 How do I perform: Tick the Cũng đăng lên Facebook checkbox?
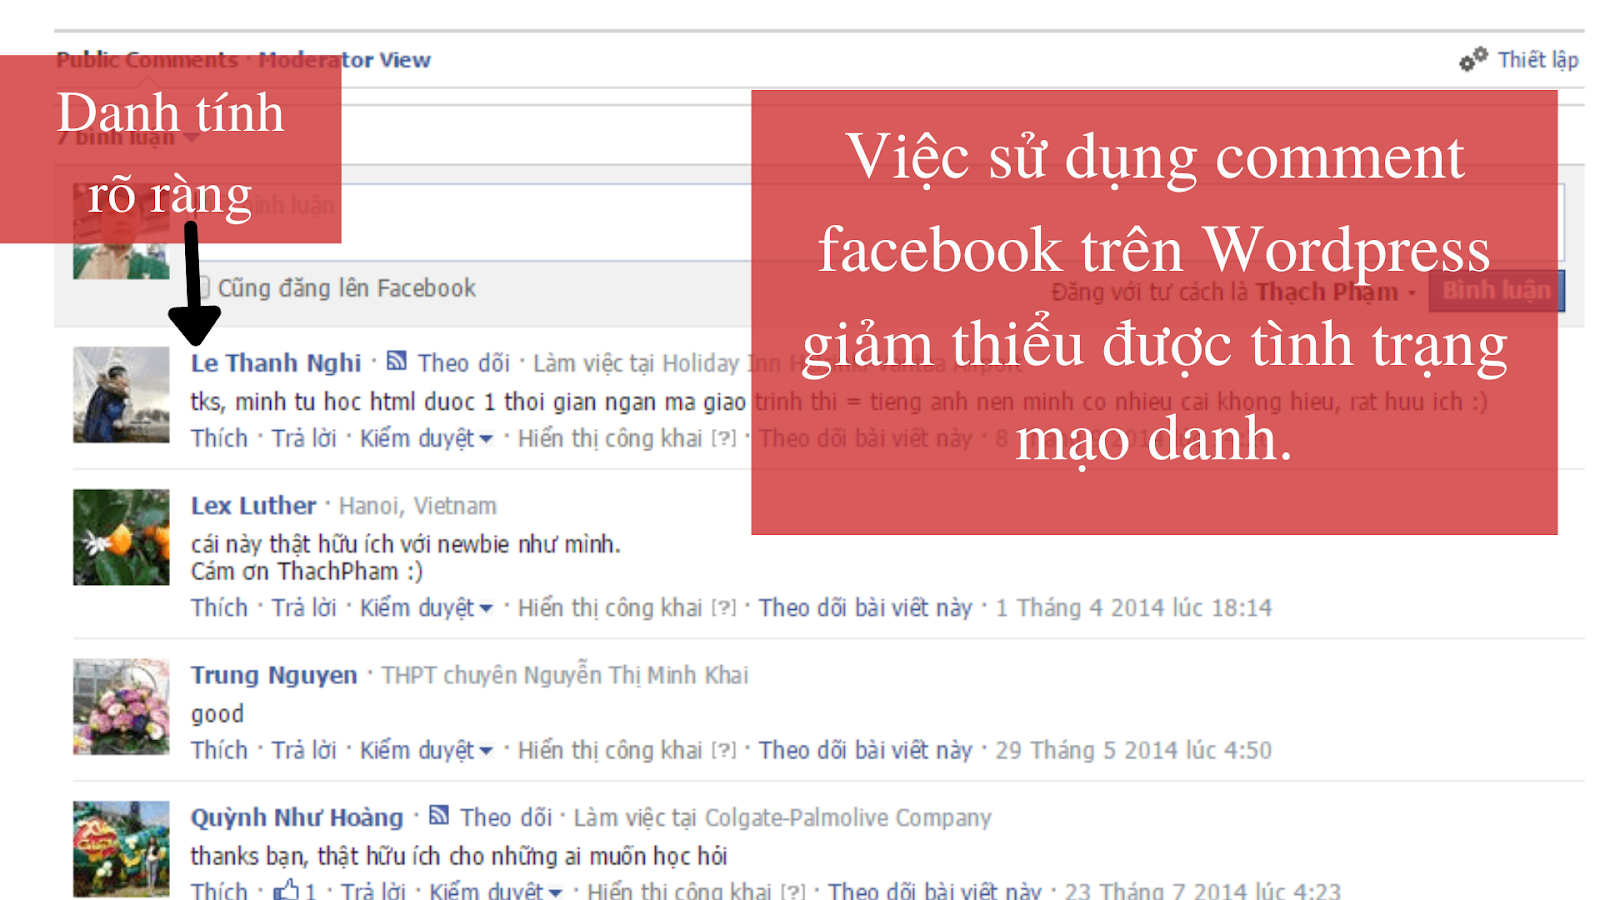point(203,288)
